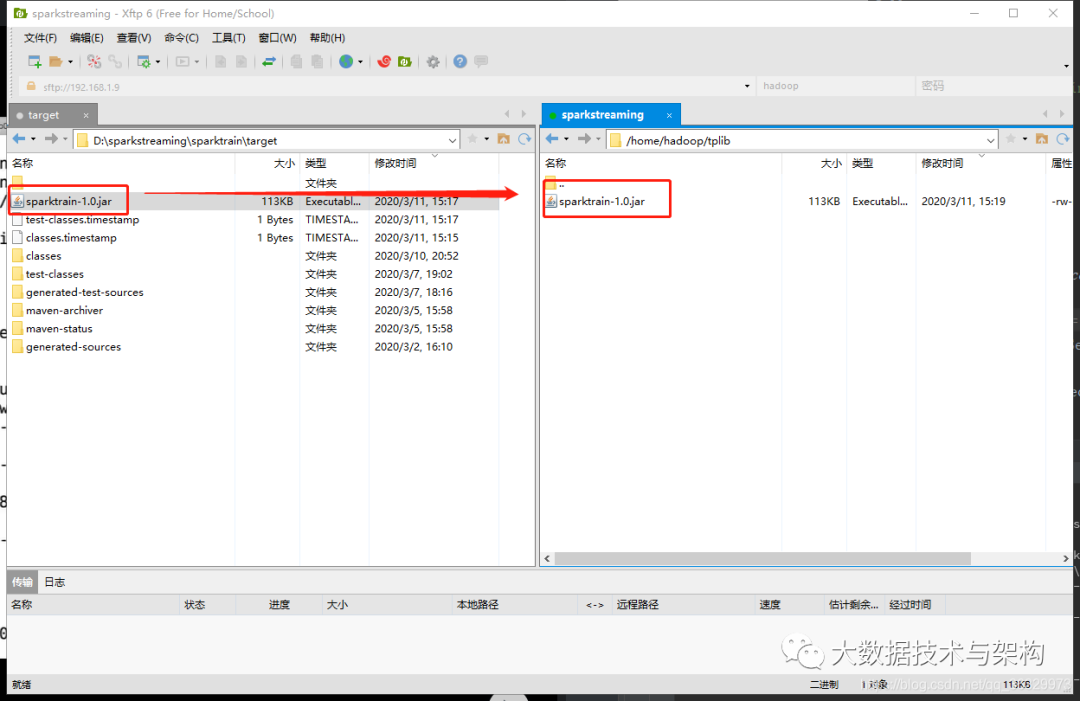1080x701 pixels.
Task: Go forward in local target pane
Action: [51, 139]
